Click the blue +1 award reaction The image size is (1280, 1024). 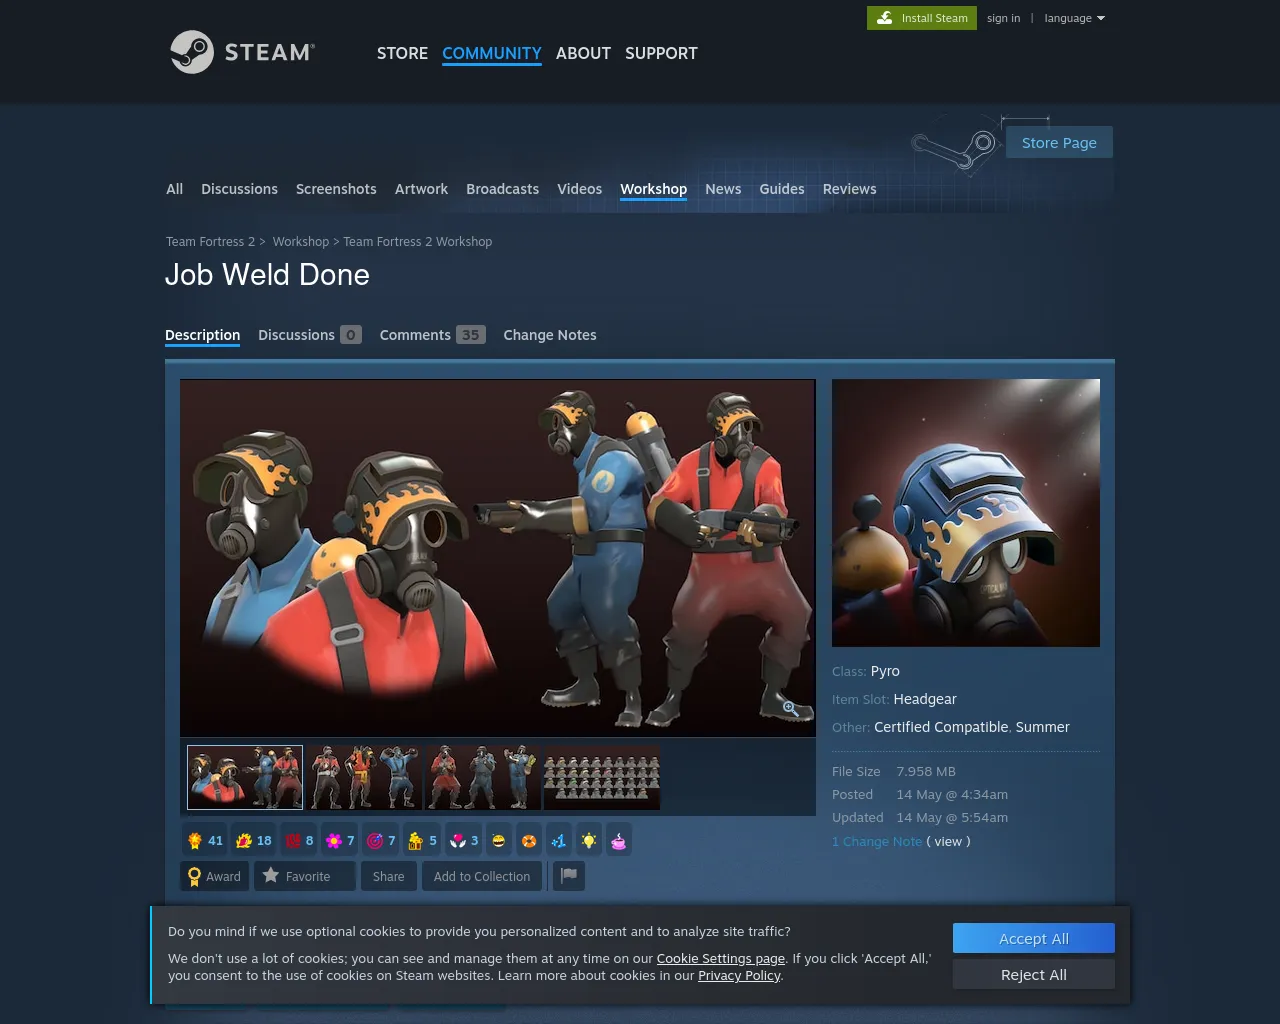[x=559, y=841]
